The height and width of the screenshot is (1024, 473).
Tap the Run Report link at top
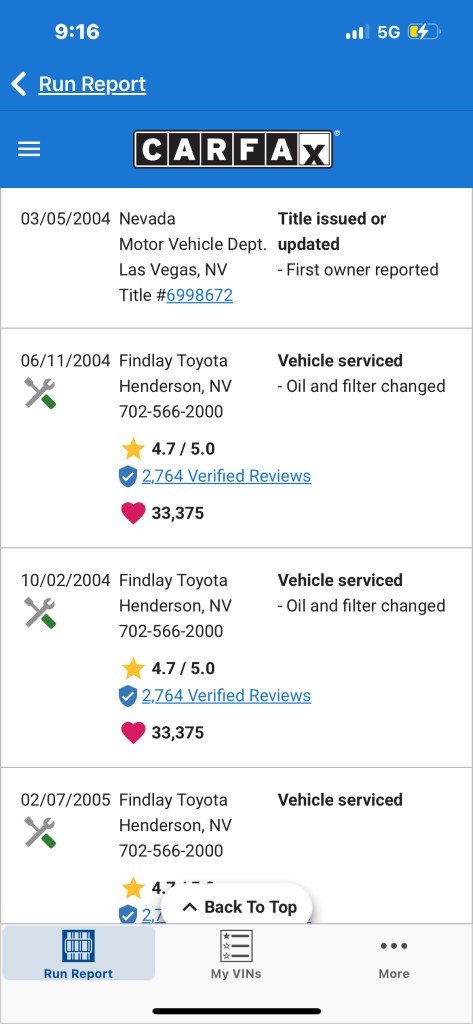pos(92,84)
